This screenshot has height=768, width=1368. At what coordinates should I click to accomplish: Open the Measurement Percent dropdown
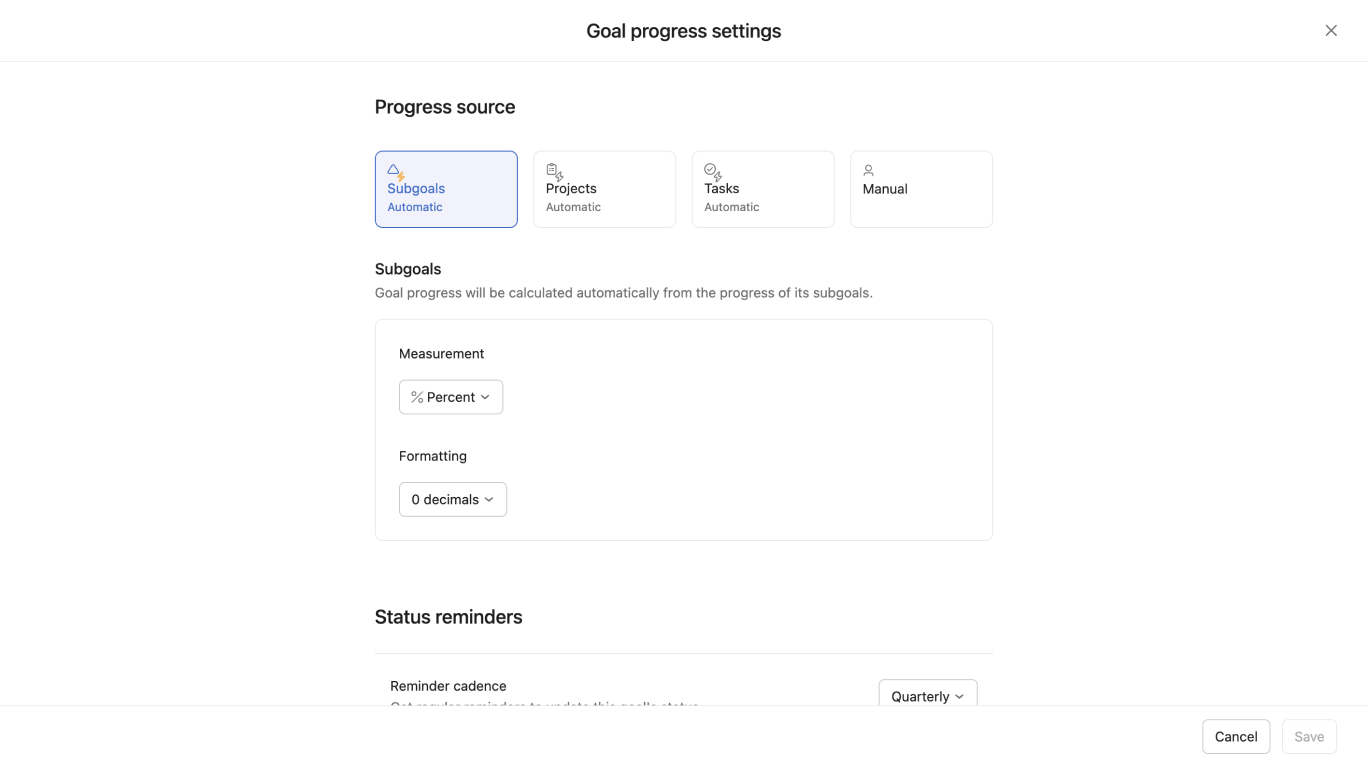(450, 397)
